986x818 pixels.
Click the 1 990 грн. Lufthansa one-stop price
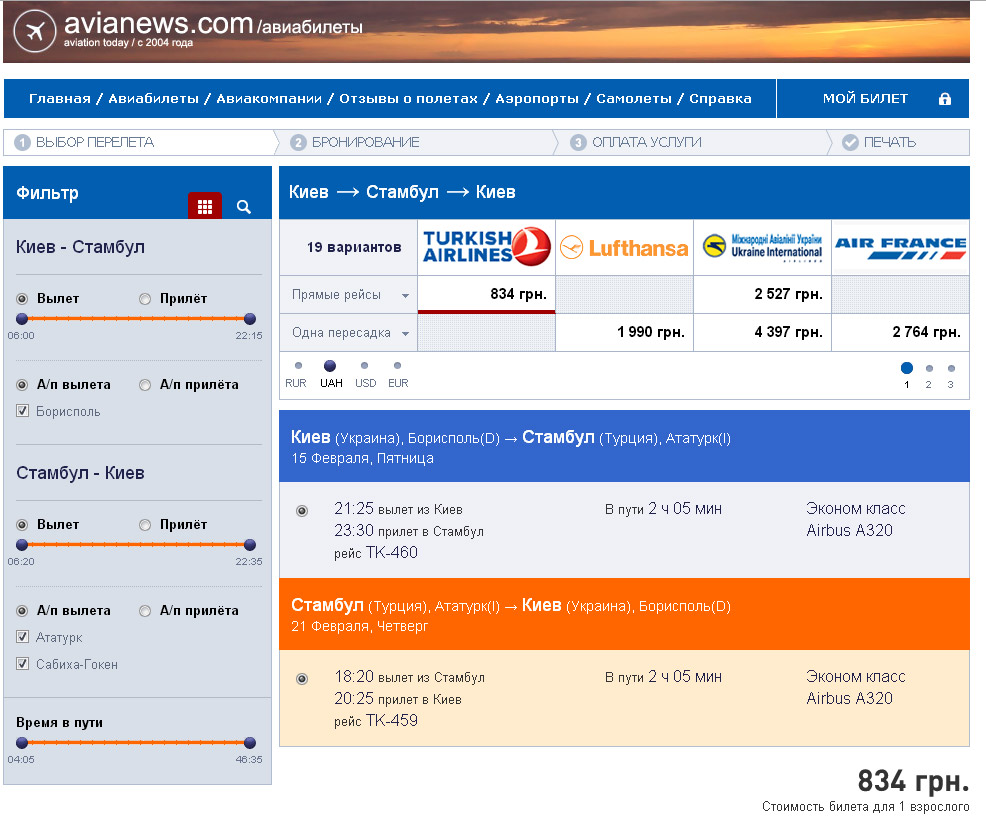[651, 332]
